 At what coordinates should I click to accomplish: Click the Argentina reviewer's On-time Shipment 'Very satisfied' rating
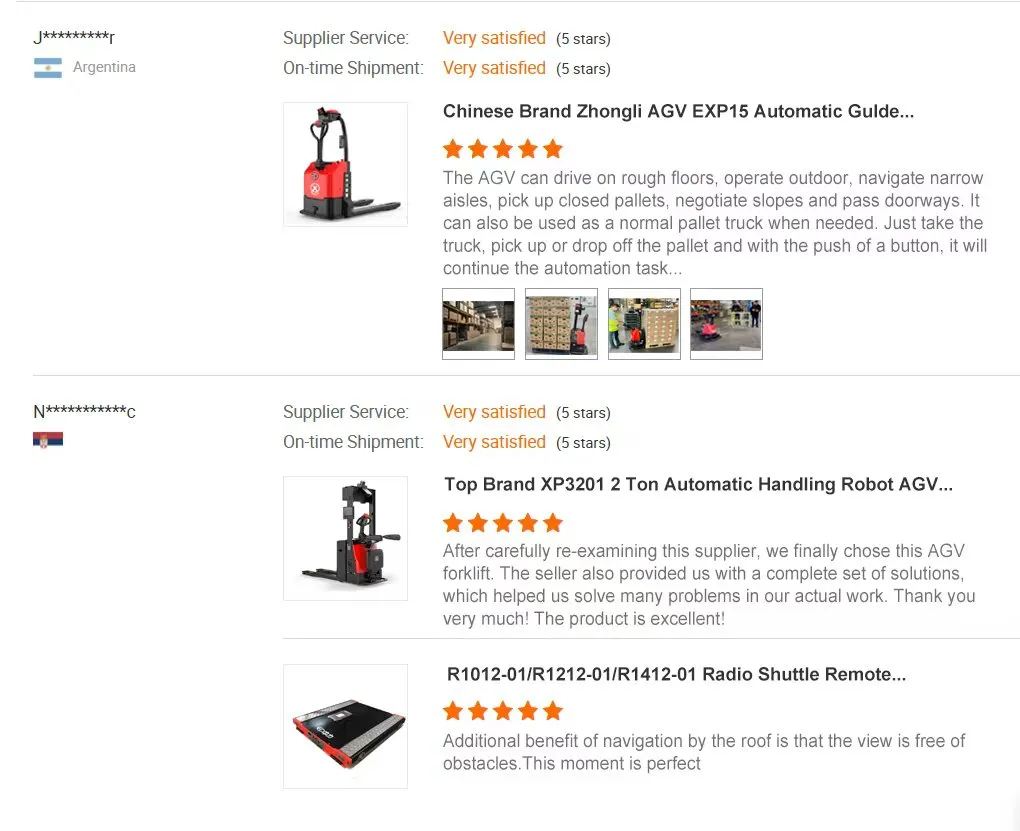494,68
